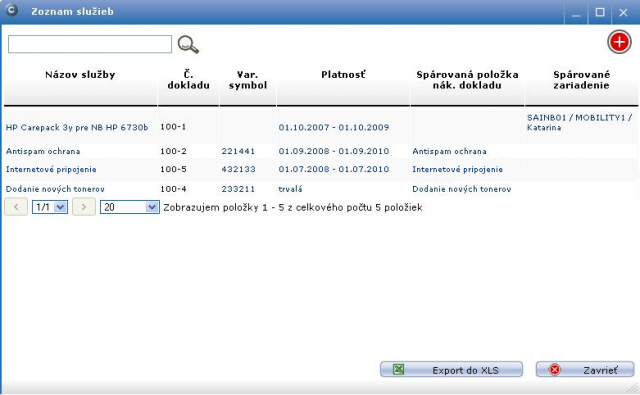Click the application logo in title bar
Image resolution: width=640 pixels, height=395 pixels.
(11, 10)
